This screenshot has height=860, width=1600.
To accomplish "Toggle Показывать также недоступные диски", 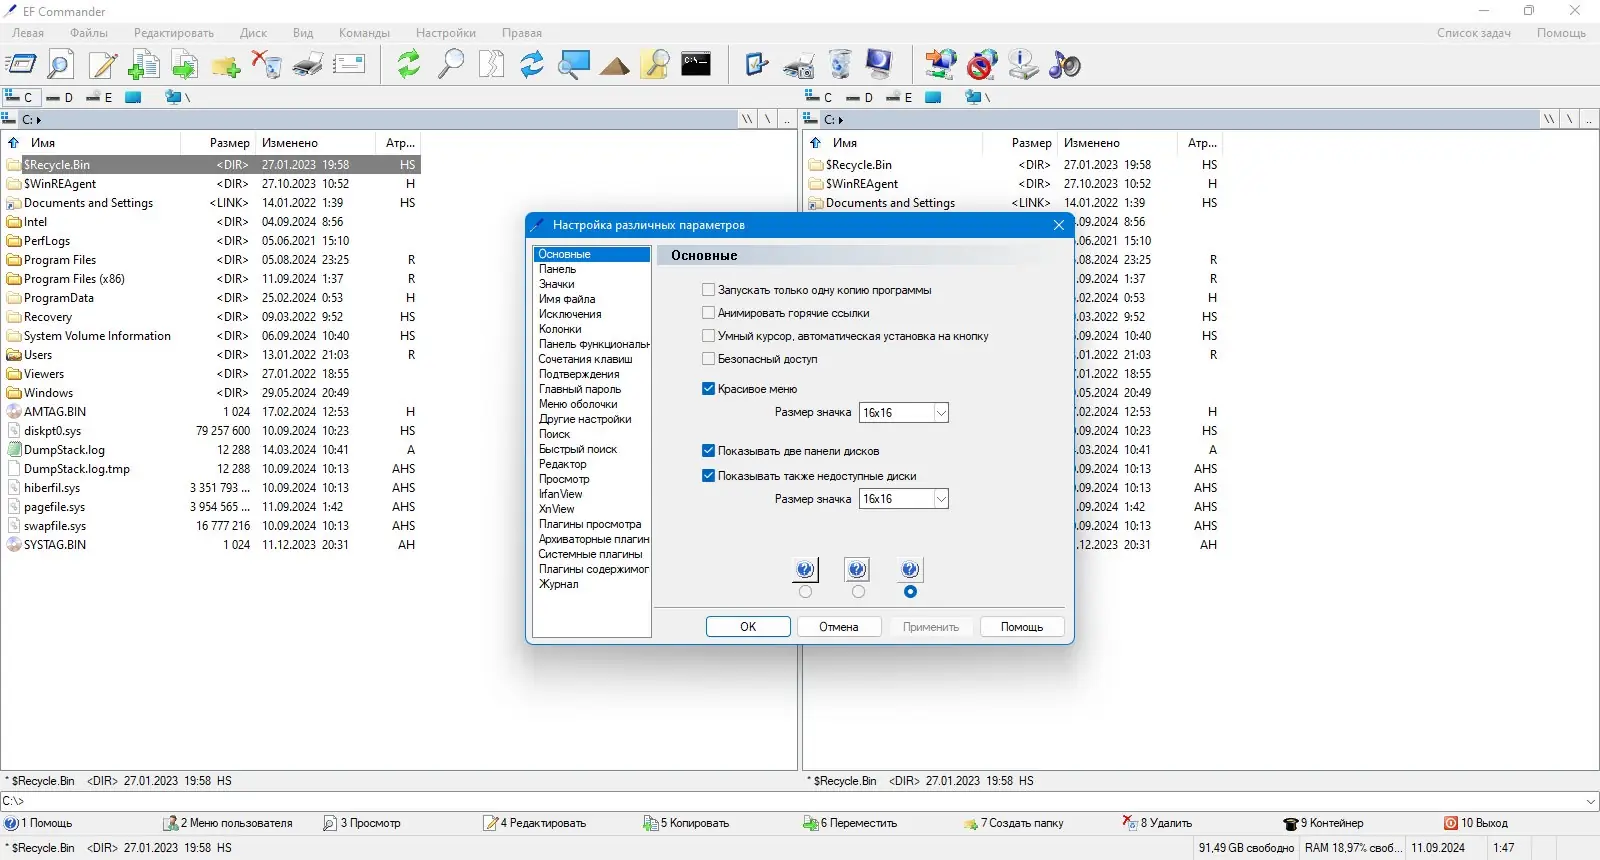I will pyautogui.click(x=708, y=476).
